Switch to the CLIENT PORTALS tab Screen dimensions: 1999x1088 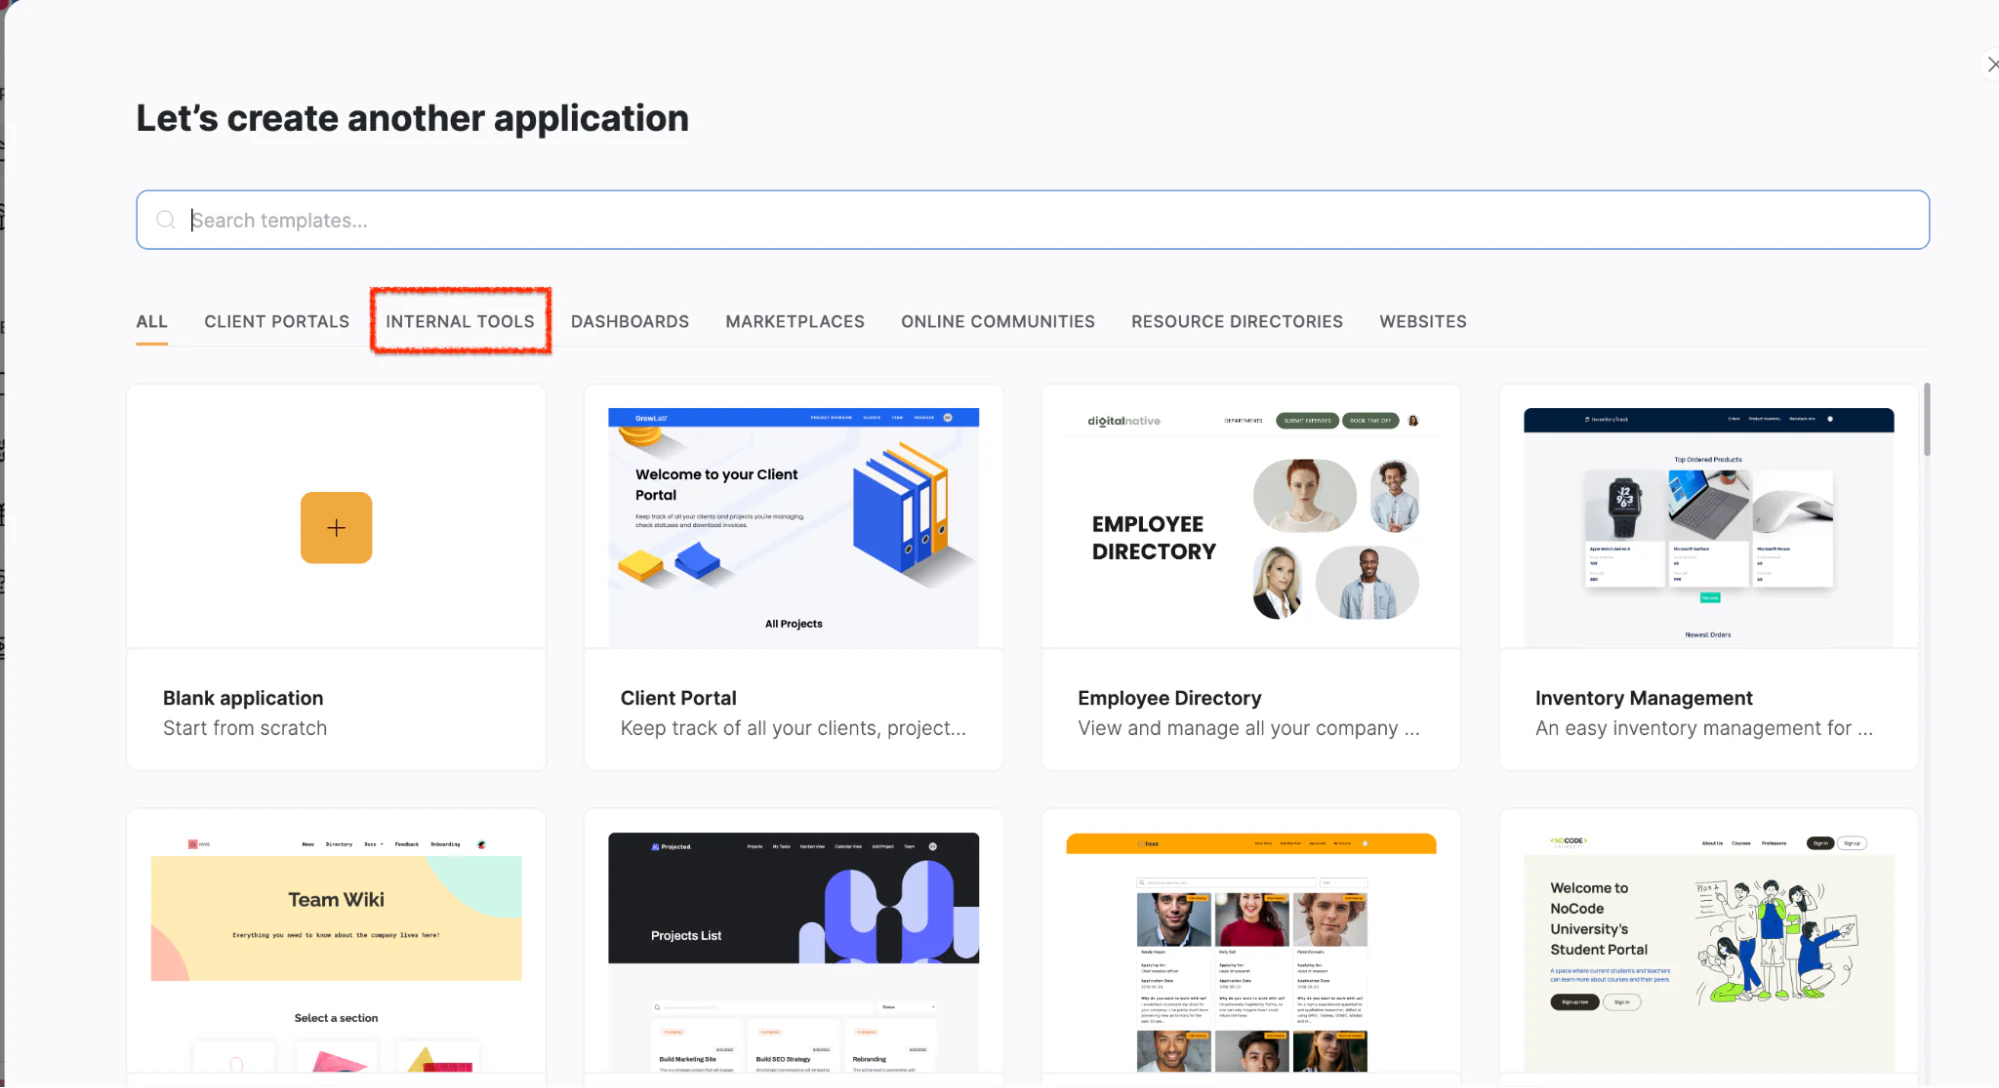tap(277, 322)
